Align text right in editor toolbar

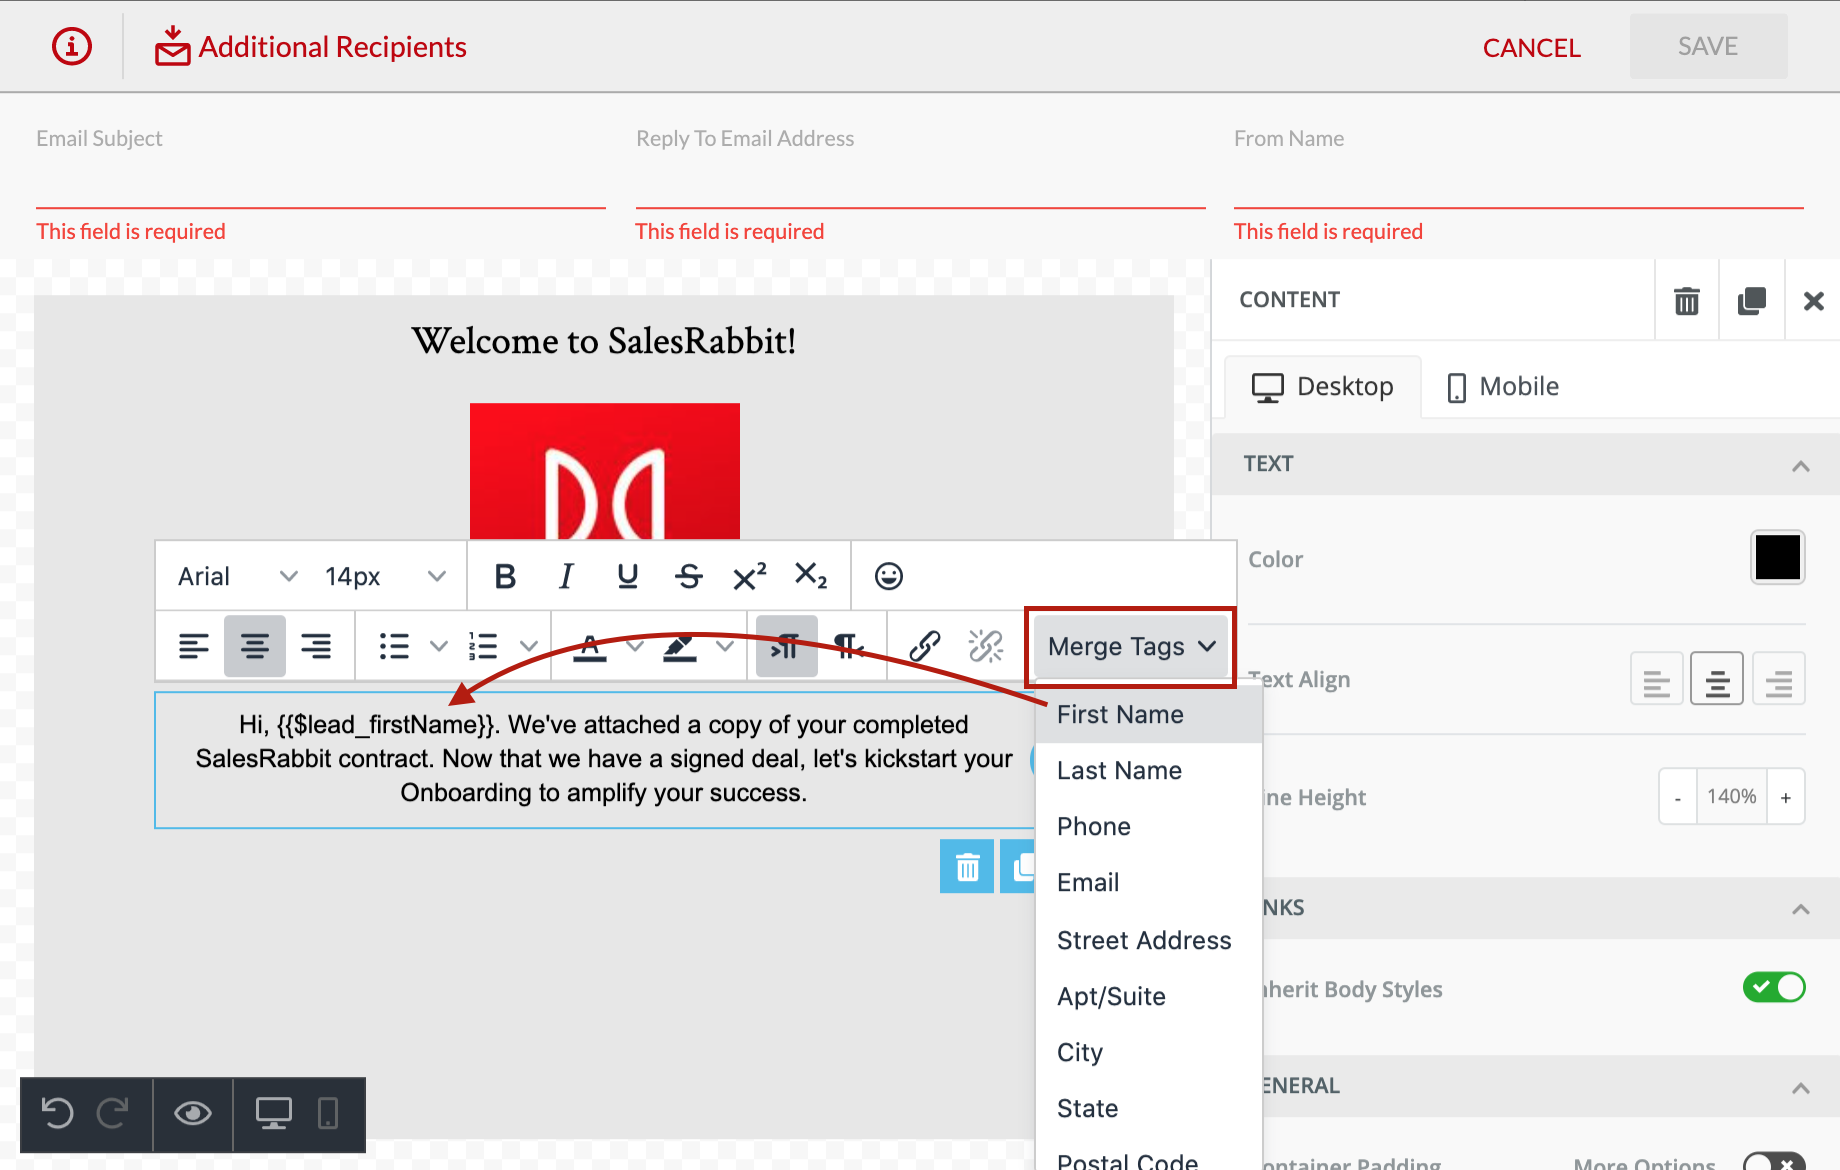[x=316, y=646]
